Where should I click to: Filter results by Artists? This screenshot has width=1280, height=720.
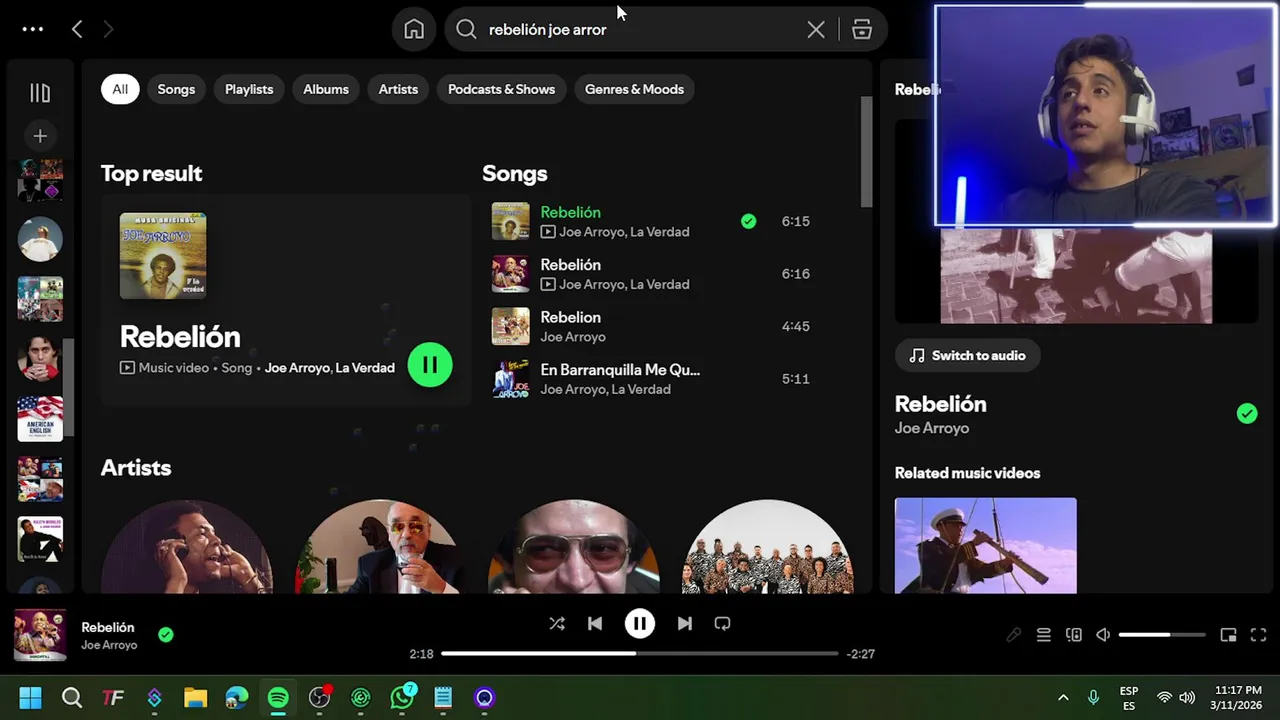pyautogui.click(x=398, y=89)
